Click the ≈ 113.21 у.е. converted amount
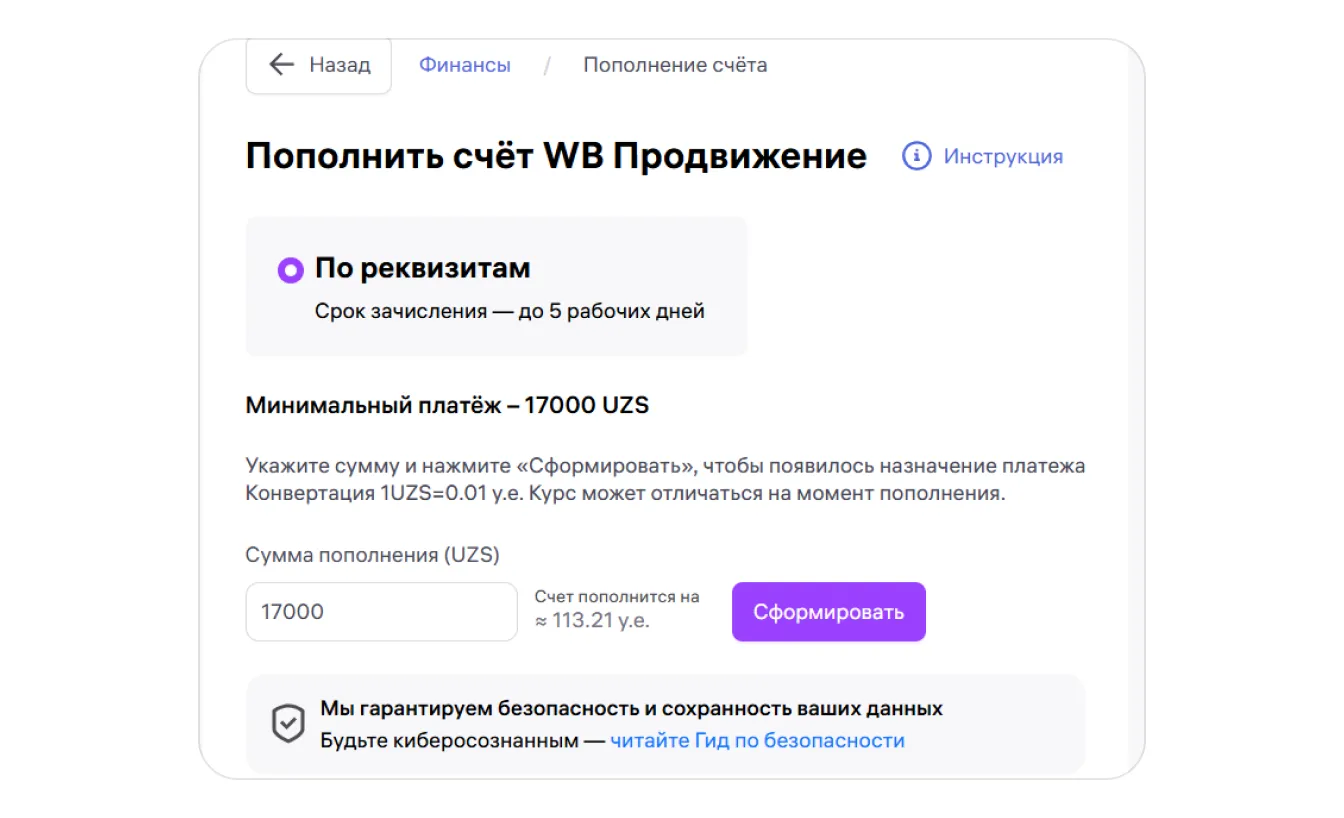Viewport: 1344px width, 818px height. (592, 620)
